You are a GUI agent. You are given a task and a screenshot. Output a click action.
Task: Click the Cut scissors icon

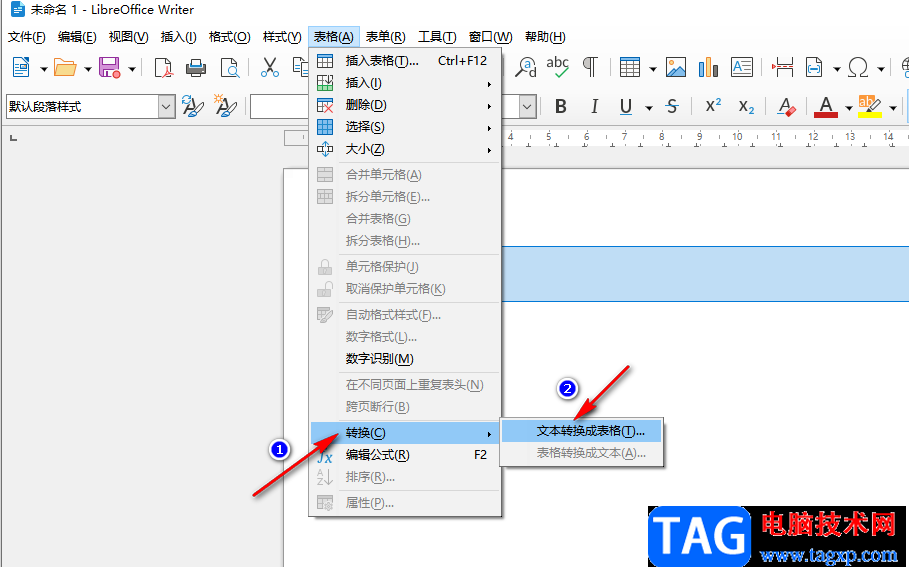(x=270, y=68)
